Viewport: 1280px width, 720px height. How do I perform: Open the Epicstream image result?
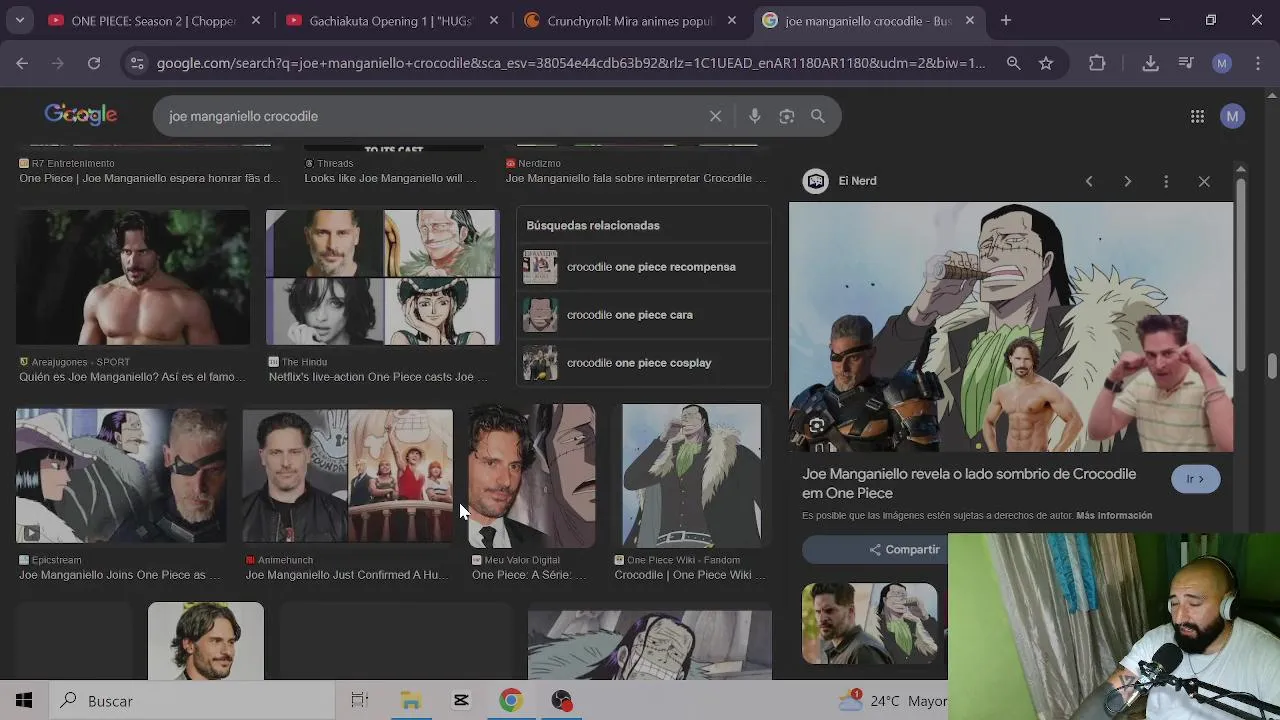coord(121,476)
